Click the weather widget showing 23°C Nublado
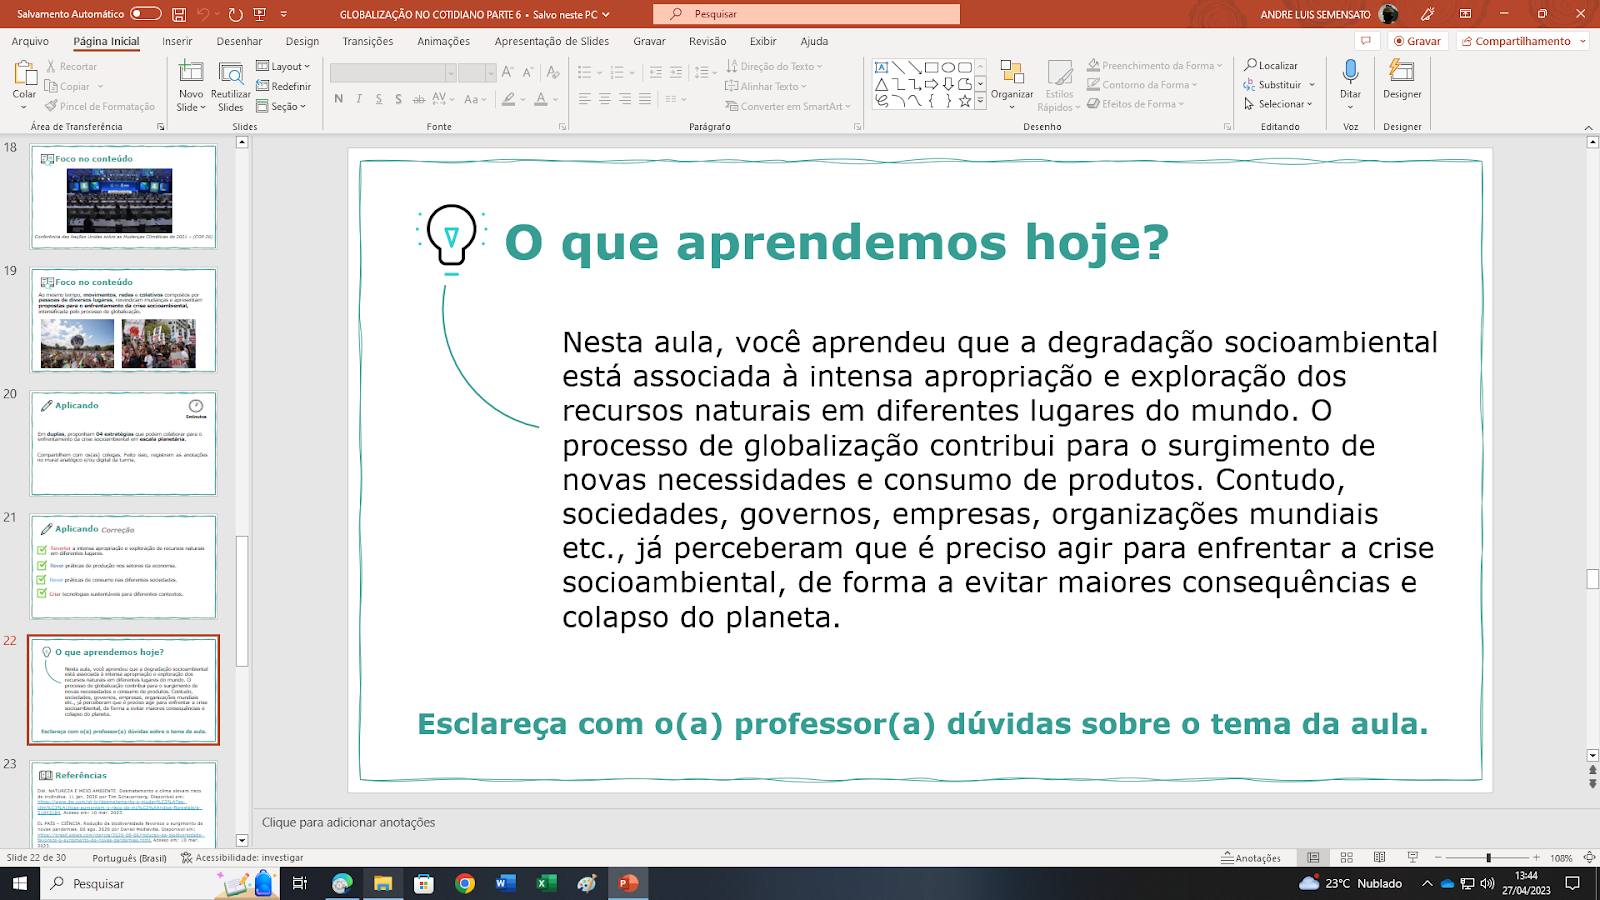1600x900 pixels. (x=1350, y=883)
